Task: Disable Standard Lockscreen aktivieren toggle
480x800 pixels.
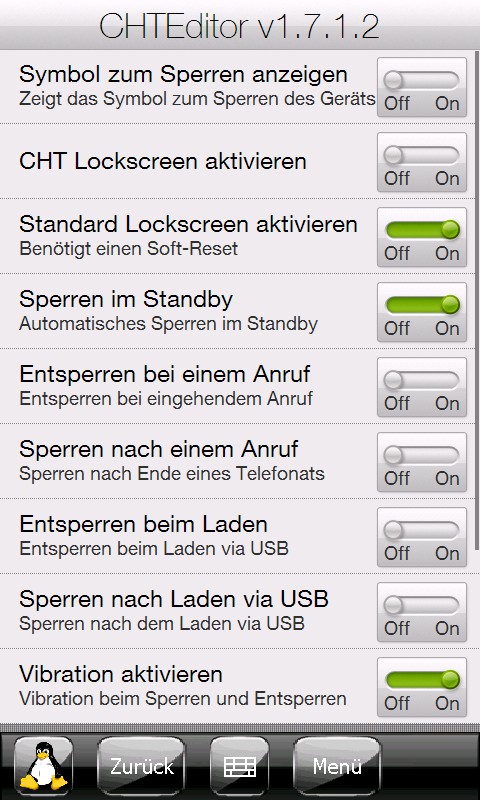Action: [422, 237]
